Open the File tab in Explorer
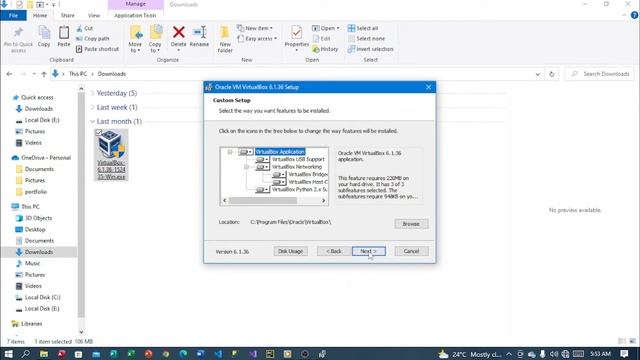The height and width of the screenshot is (360, 640). [x=13, y=16]
